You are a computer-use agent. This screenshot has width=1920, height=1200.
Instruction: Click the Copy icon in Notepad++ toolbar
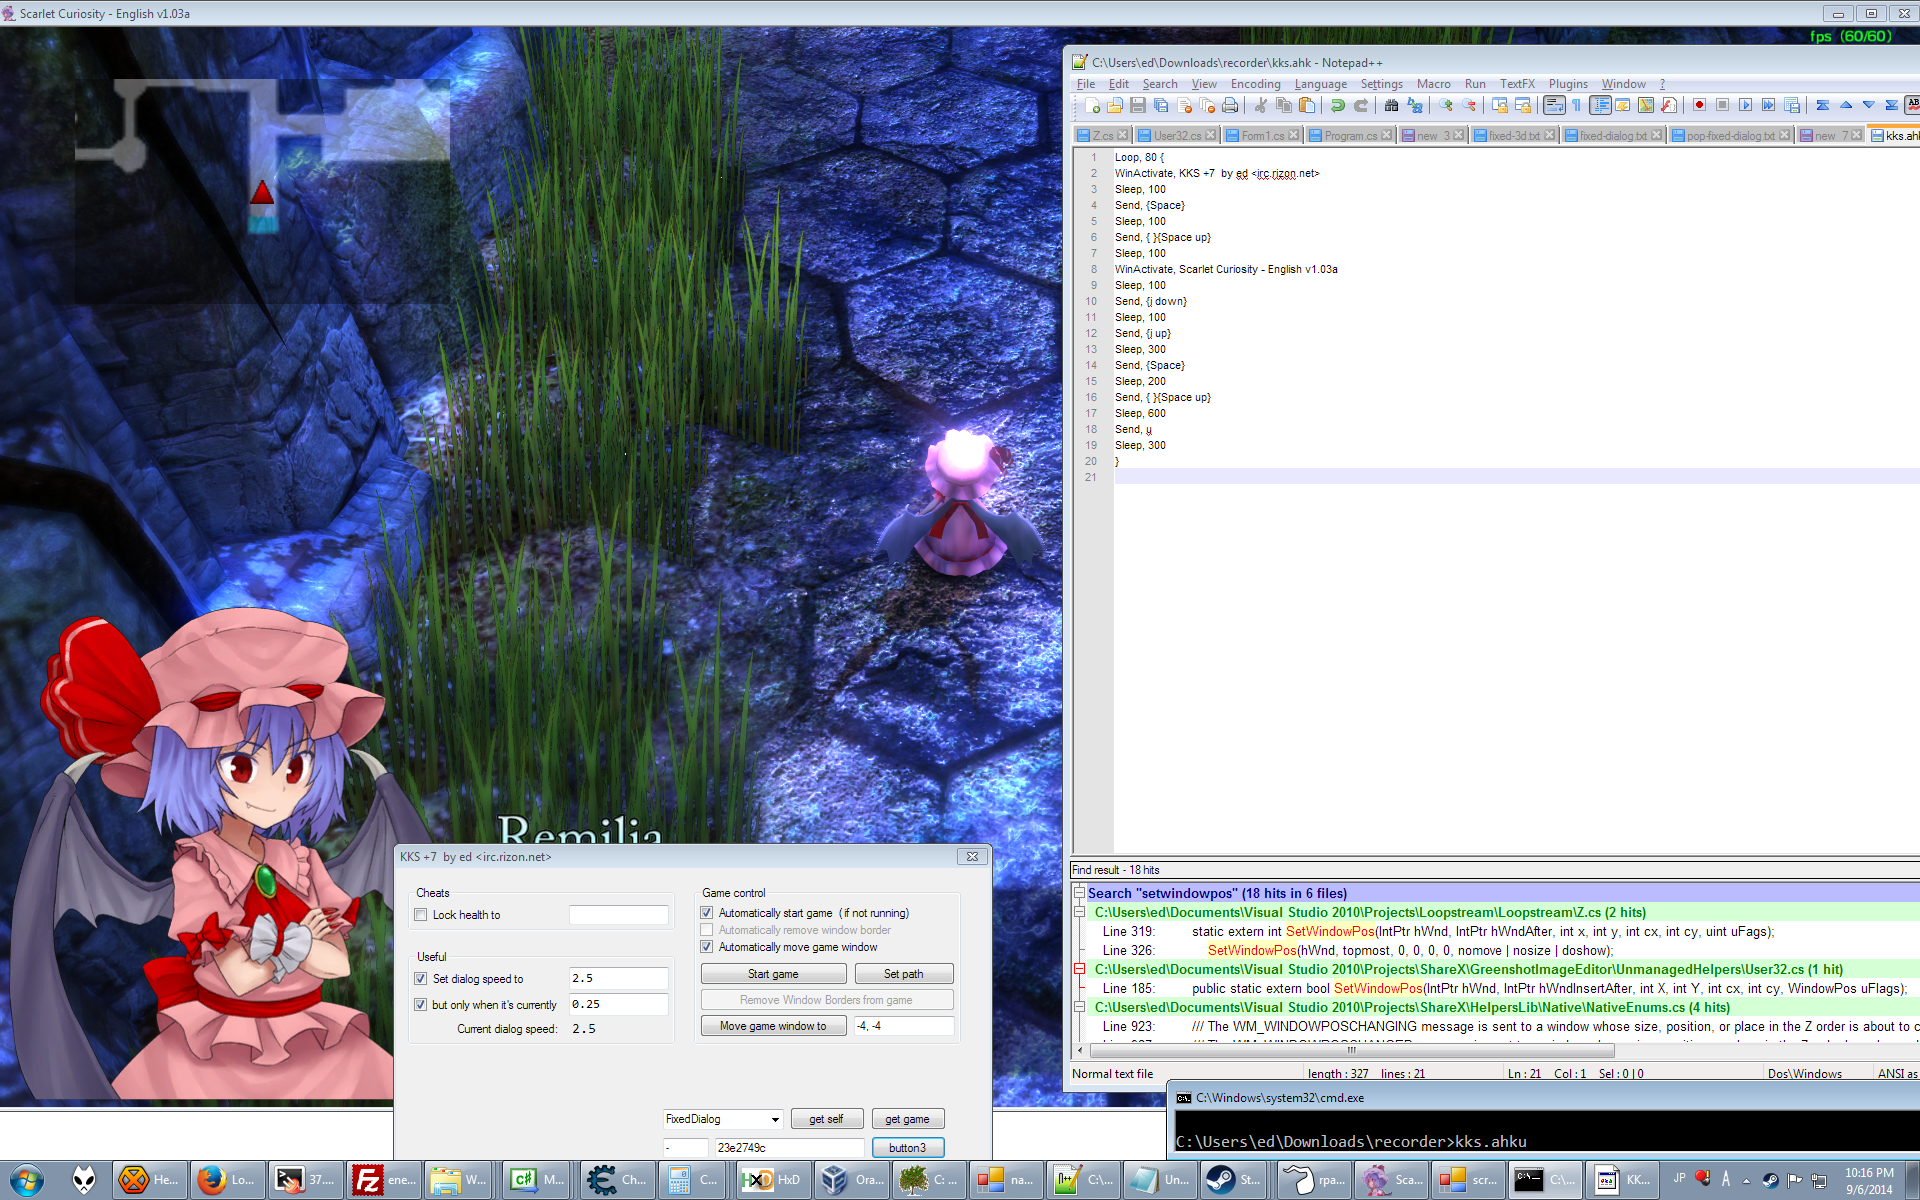1284,105
